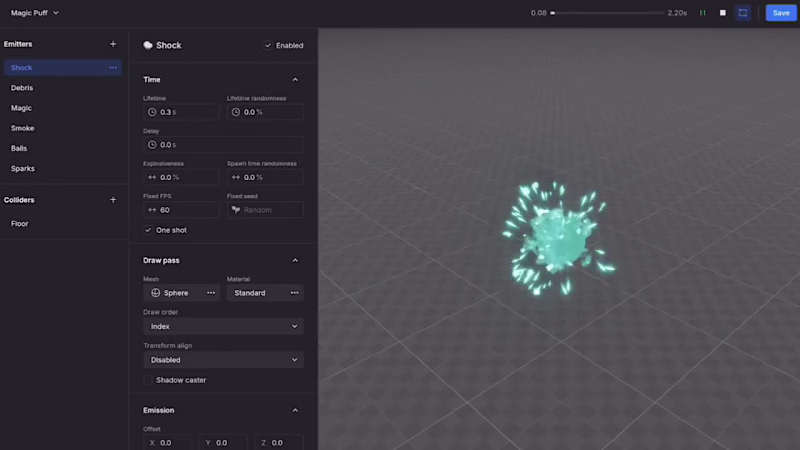Add a new emitter with the plus icon
This screenshot has height=450, width=800.
coord(113,44)
